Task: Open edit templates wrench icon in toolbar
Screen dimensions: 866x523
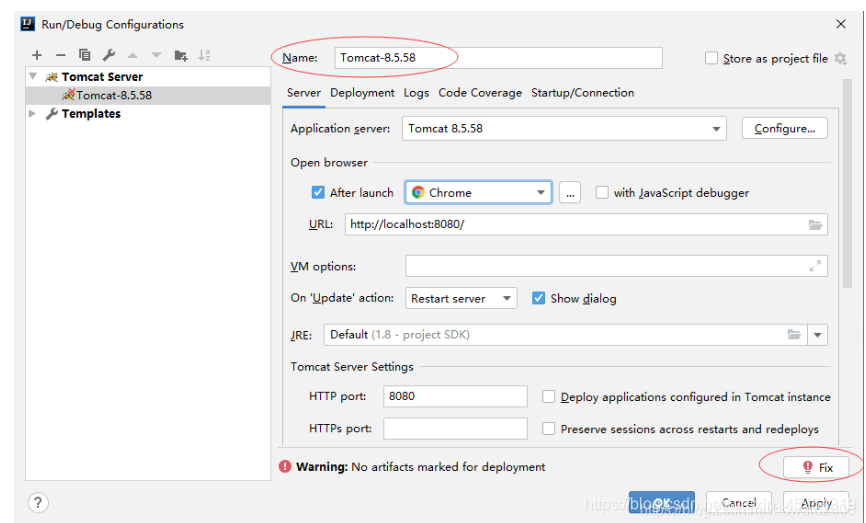Action: pyautogui.click(x=109, y=55)
